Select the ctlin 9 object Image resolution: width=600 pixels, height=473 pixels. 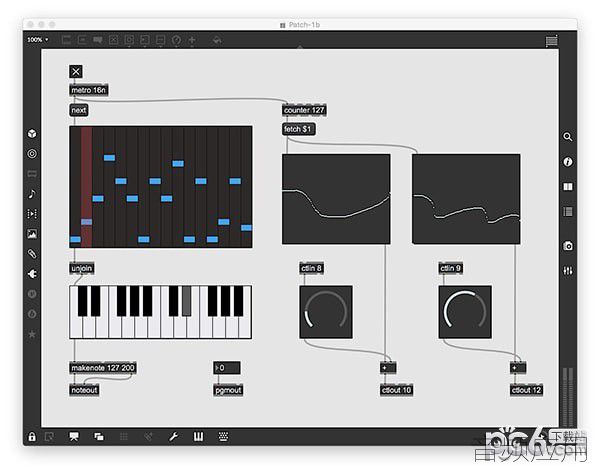click(450, 268)
